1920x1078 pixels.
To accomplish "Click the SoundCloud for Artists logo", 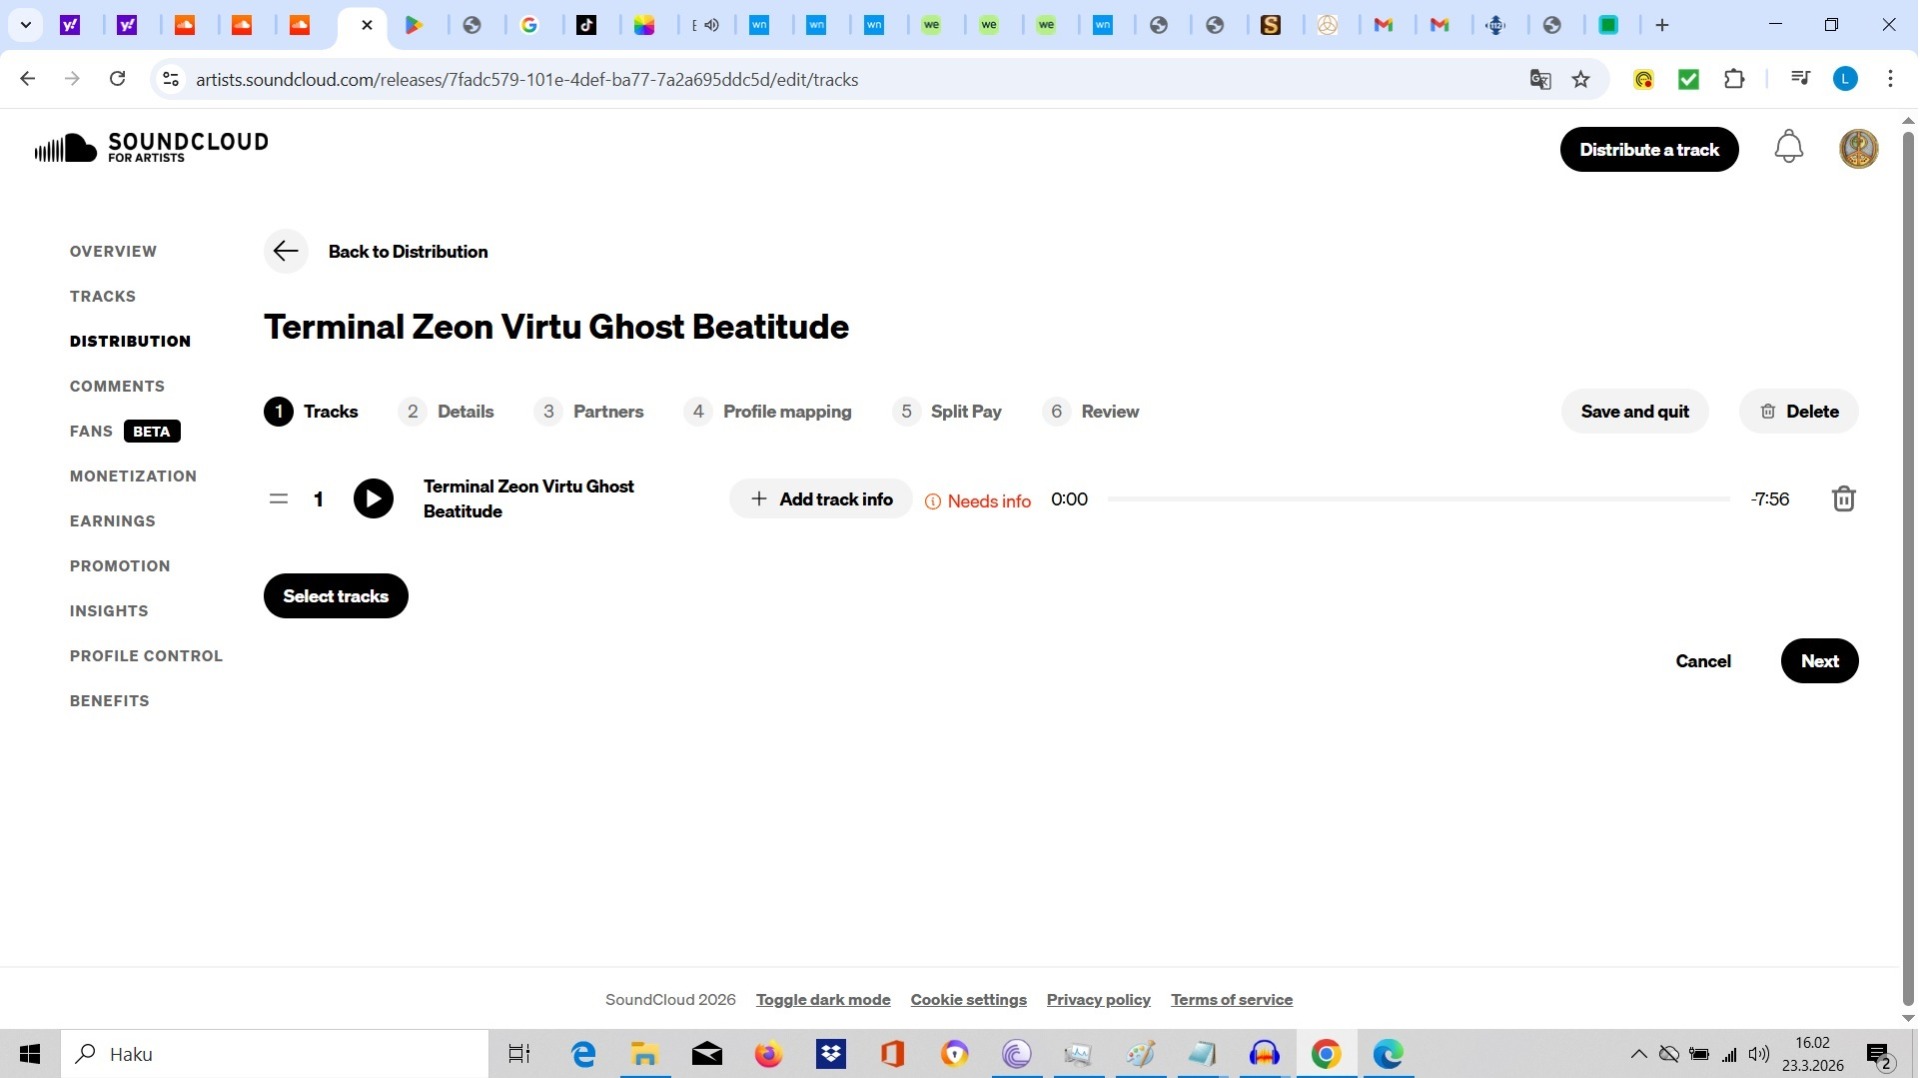I will [x=151, y=148].
